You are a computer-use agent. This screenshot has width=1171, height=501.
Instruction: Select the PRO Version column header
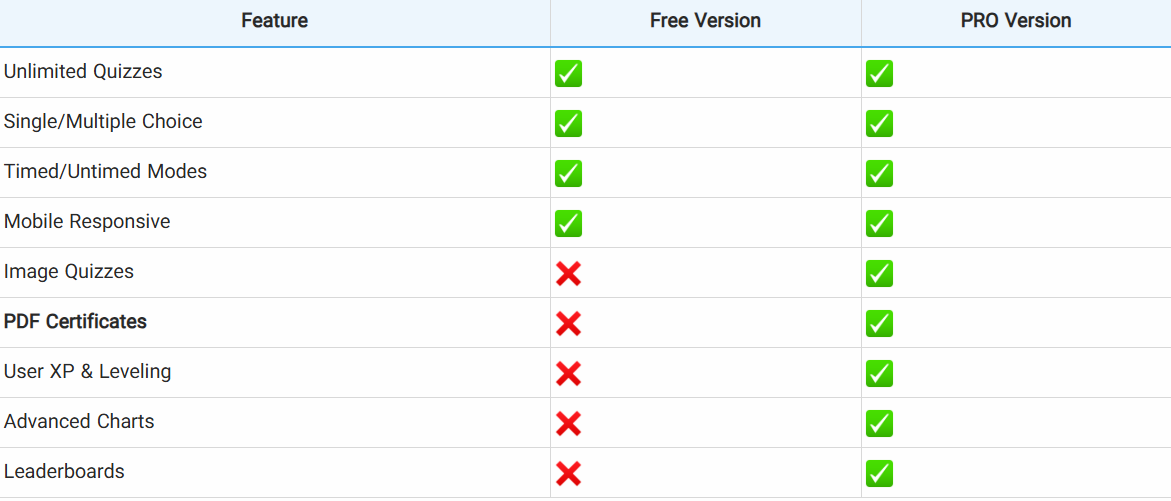point(1015,21)
